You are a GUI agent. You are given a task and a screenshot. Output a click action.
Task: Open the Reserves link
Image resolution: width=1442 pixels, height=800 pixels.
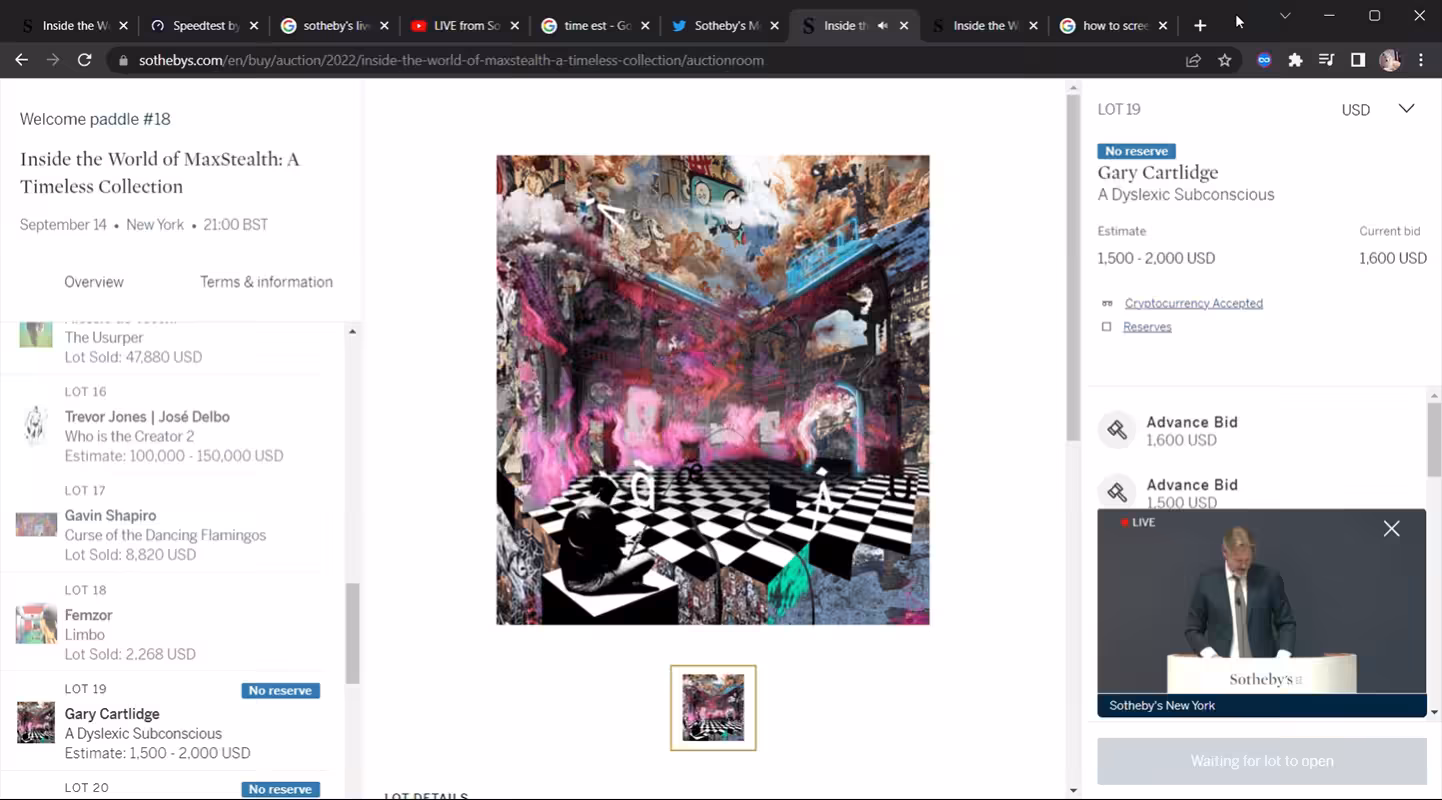tap(1147, 327)
